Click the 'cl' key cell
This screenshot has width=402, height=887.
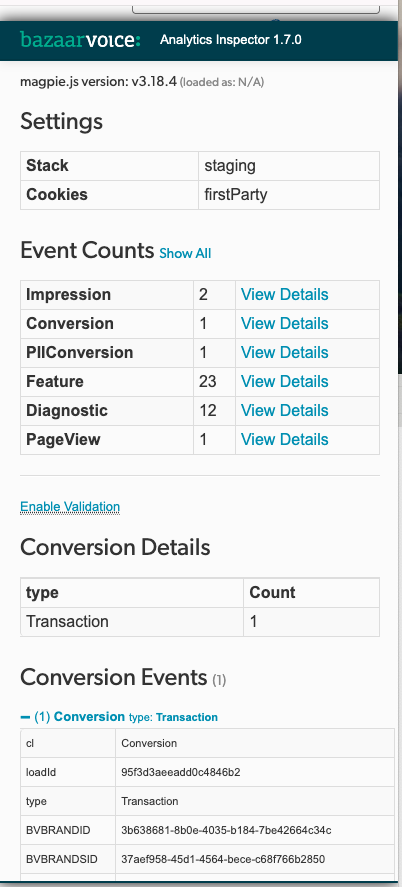(x=68, y=743)
